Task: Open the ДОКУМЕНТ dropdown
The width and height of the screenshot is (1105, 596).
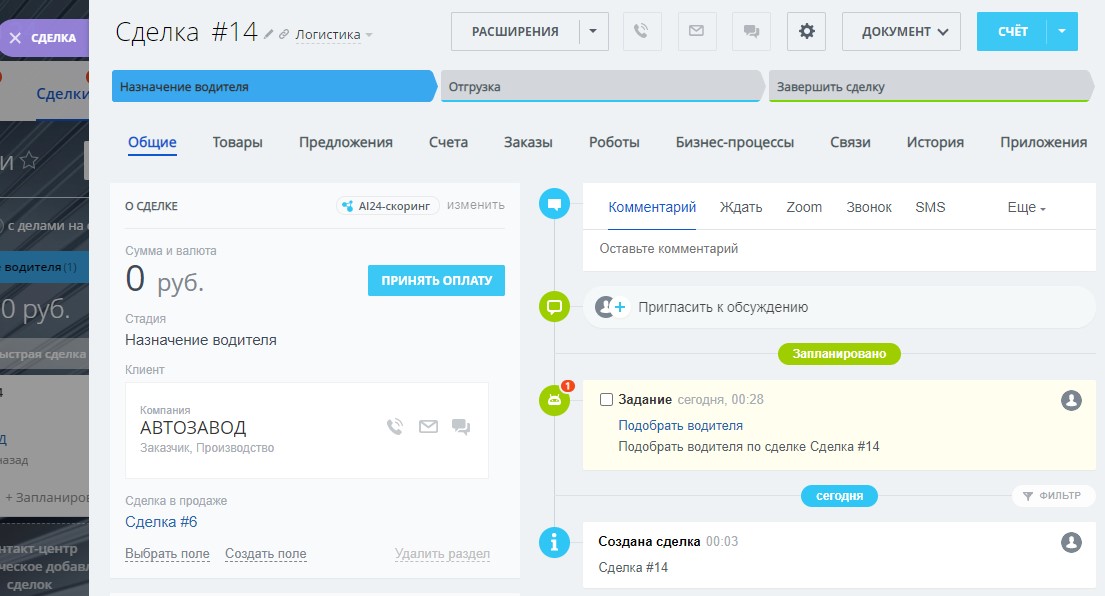Action: pyautogui.click(x=901, y=31)
